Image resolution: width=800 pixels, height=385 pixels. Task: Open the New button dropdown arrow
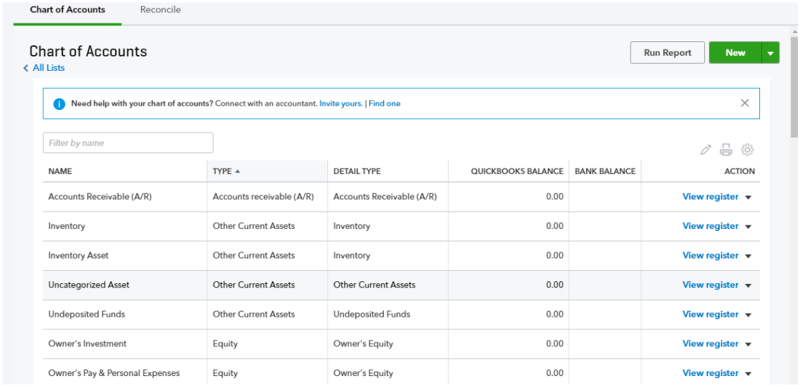pyautogui.click(x=770, y=53)
